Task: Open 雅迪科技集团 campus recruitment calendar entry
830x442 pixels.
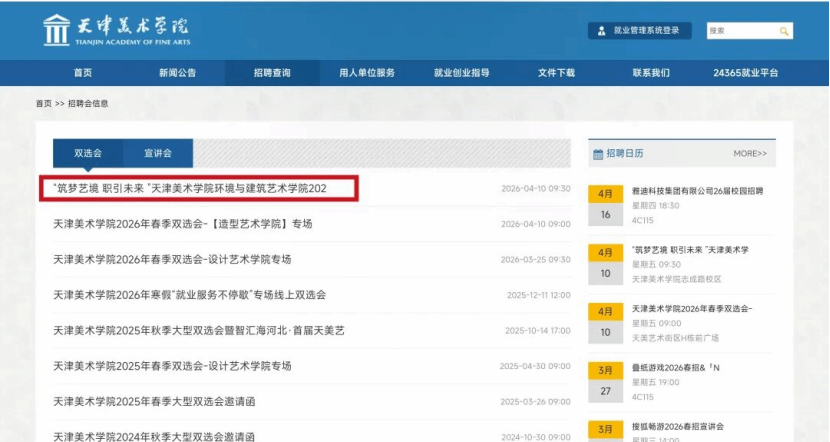Action: click(x=697, y=191)
